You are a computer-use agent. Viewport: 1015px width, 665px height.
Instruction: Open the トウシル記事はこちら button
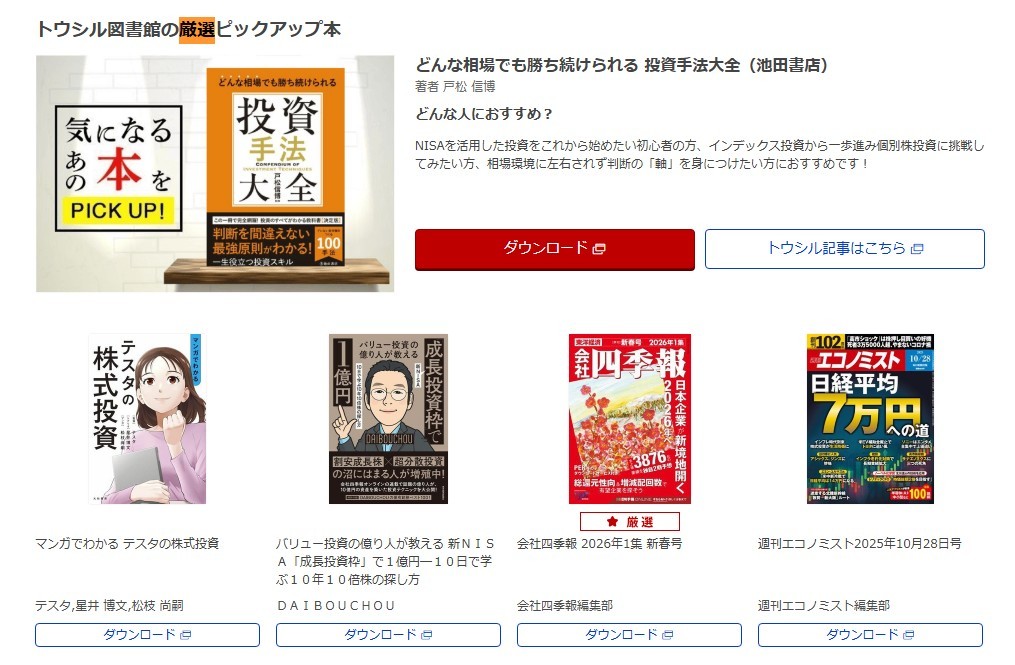pyautogui.click(x=845, y=249)
